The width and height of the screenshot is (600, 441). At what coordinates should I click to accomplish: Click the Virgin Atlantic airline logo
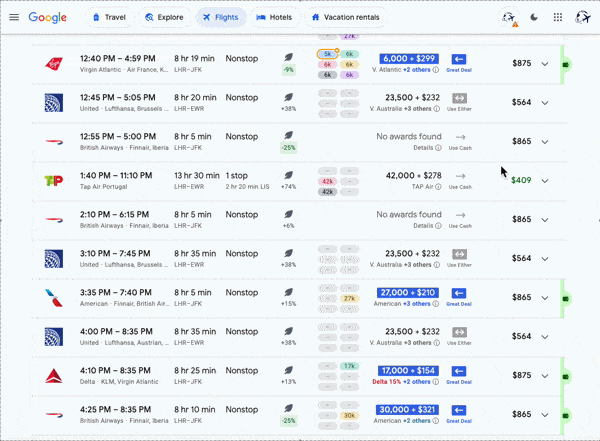54,64
